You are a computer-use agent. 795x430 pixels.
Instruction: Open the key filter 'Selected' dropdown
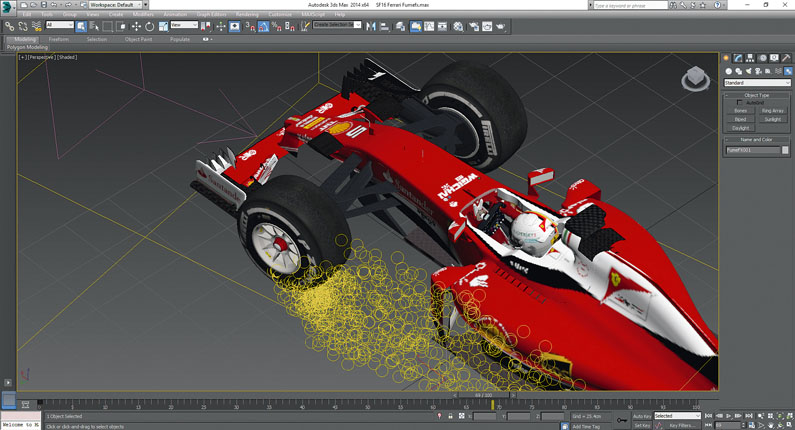(x=677, y=416)
